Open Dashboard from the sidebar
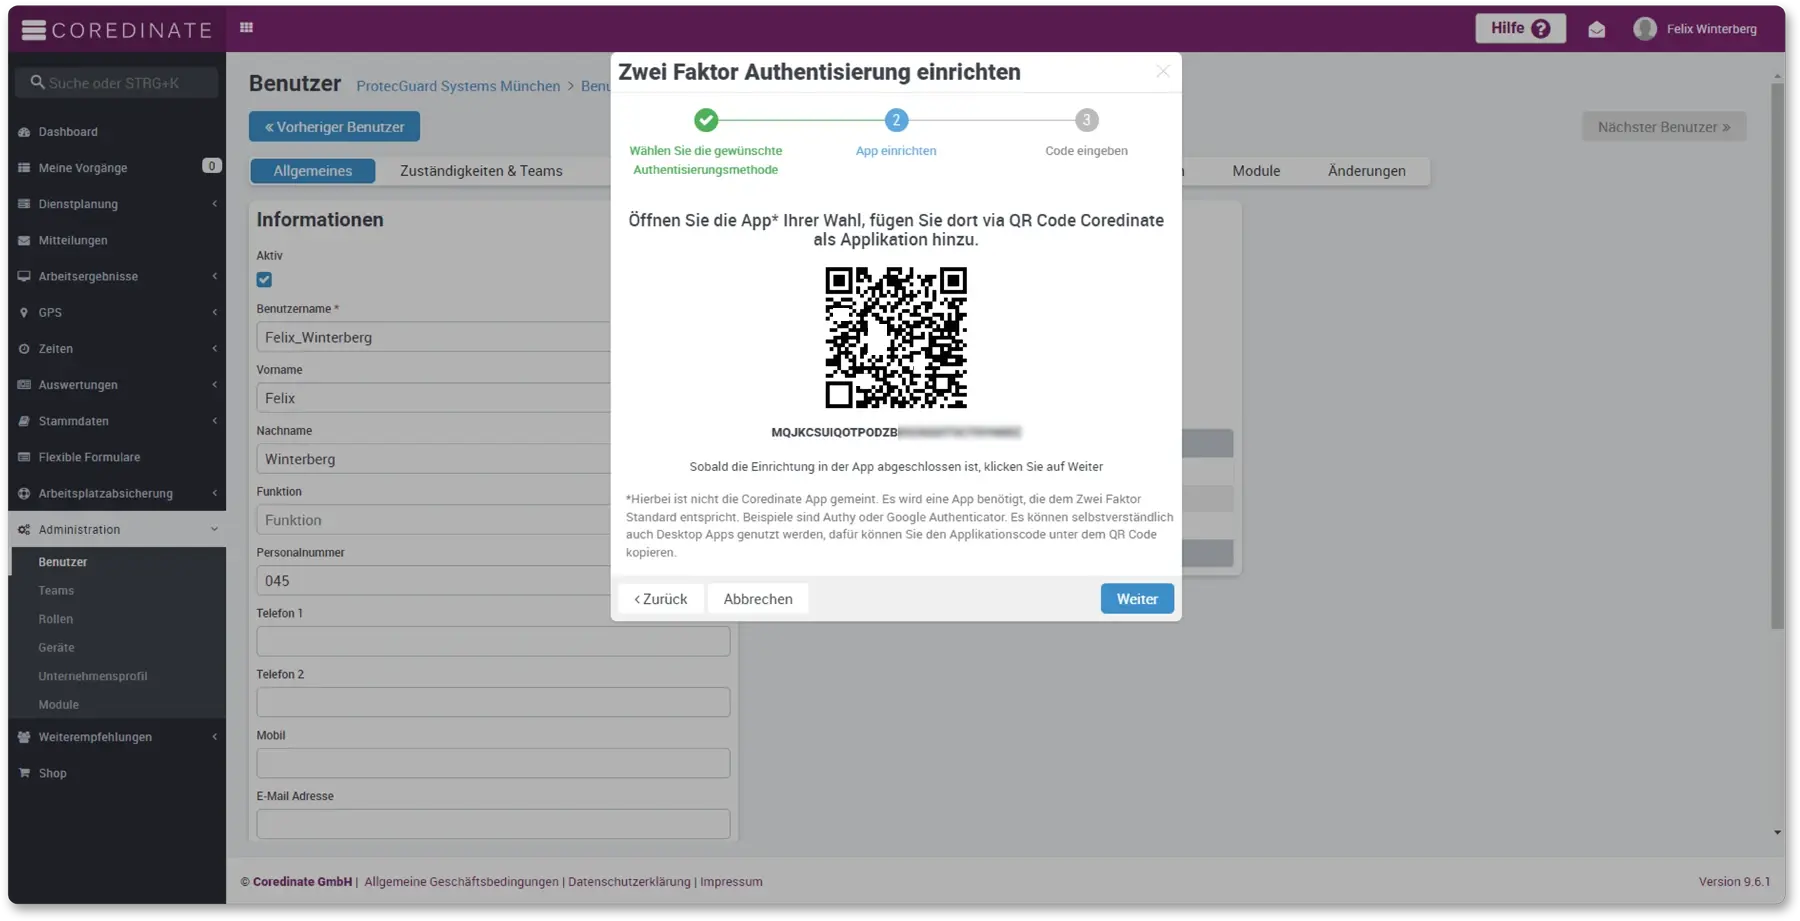1800x921 pixels. [68, 132]
